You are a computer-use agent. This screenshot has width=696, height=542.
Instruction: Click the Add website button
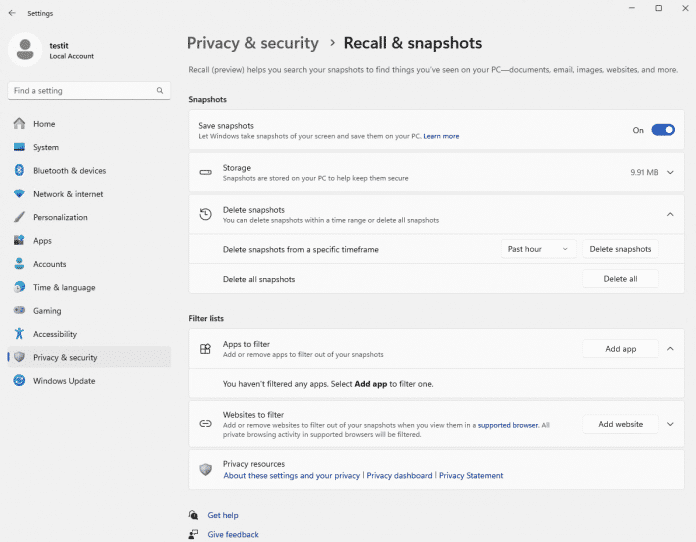coord(620,424)
